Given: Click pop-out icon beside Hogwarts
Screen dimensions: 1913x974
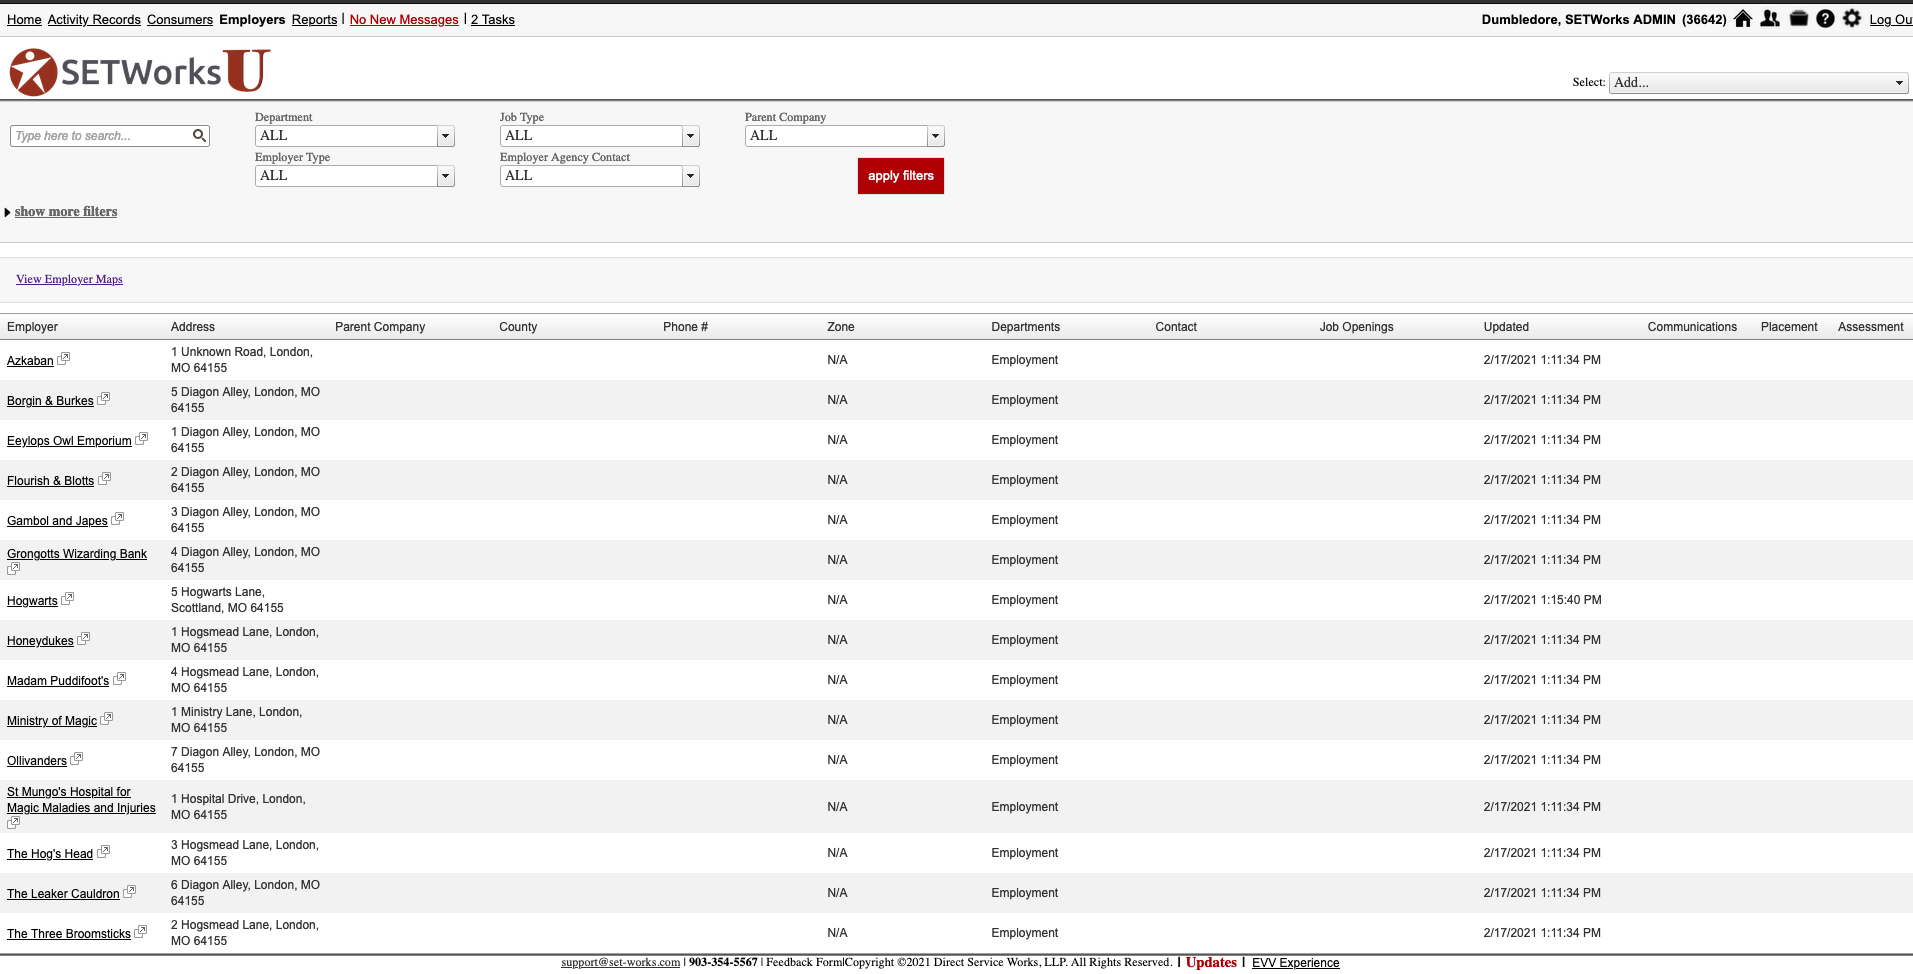Looking at the screenshot, I should click(x=68, y=598).
